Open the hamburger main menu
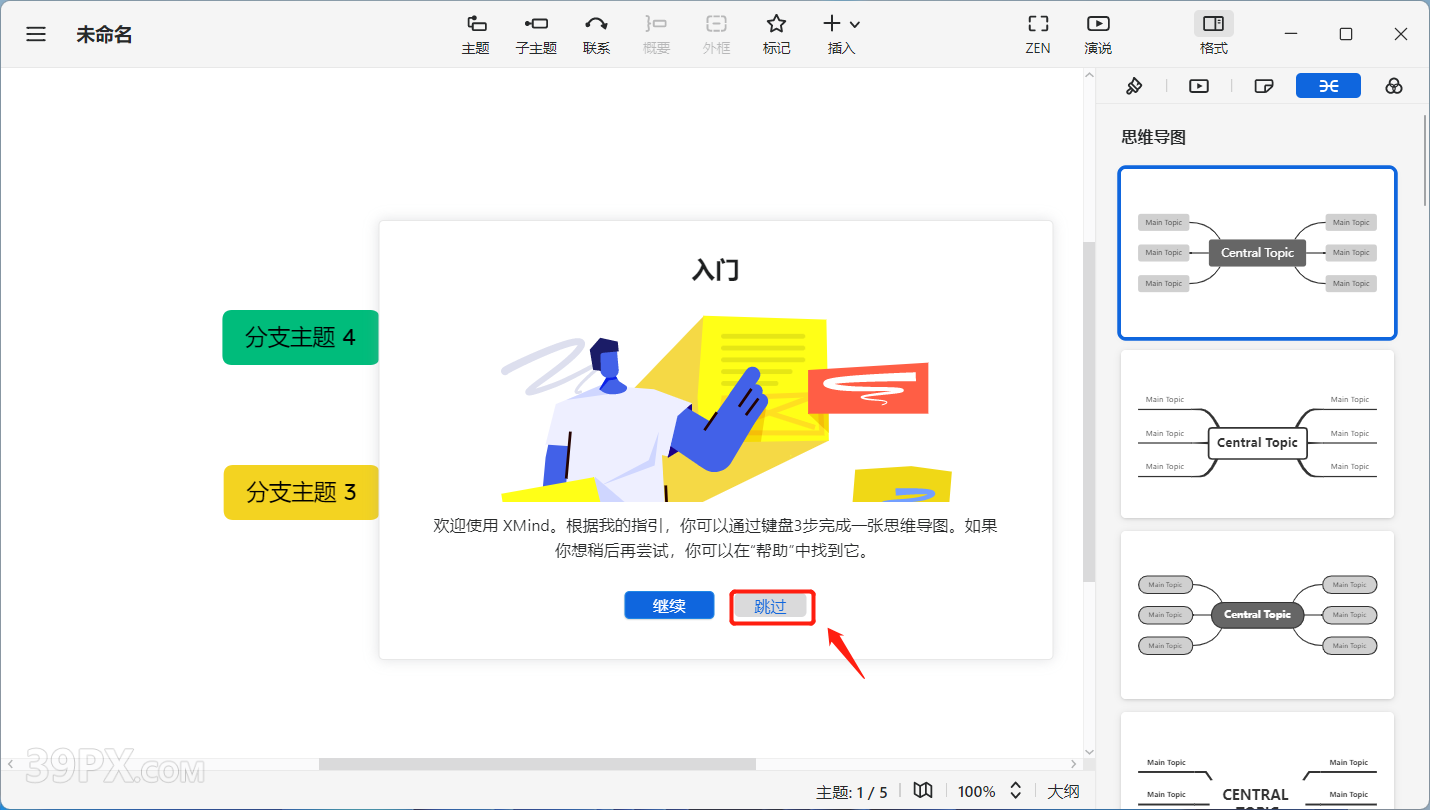 (36, 34)
